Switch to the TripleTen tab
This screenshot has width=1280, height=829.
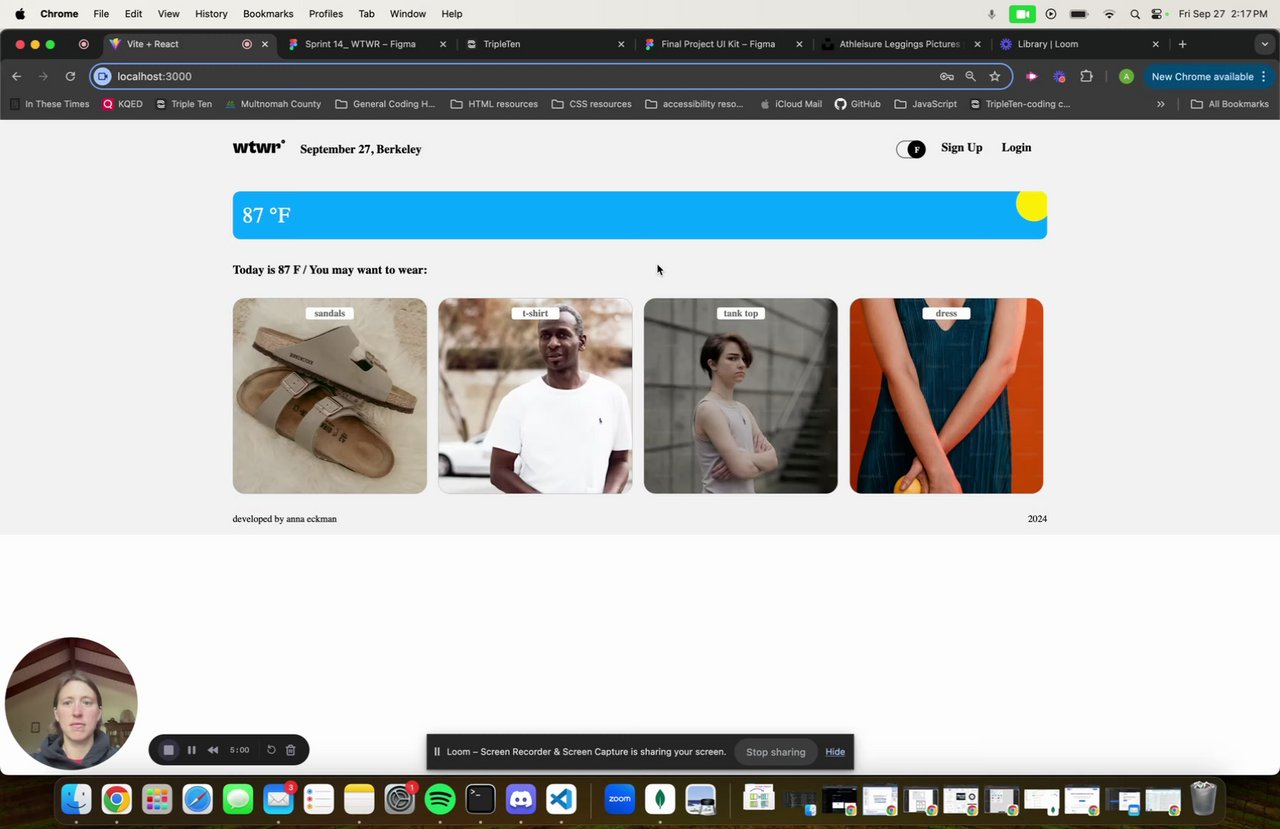click(545, 44)
